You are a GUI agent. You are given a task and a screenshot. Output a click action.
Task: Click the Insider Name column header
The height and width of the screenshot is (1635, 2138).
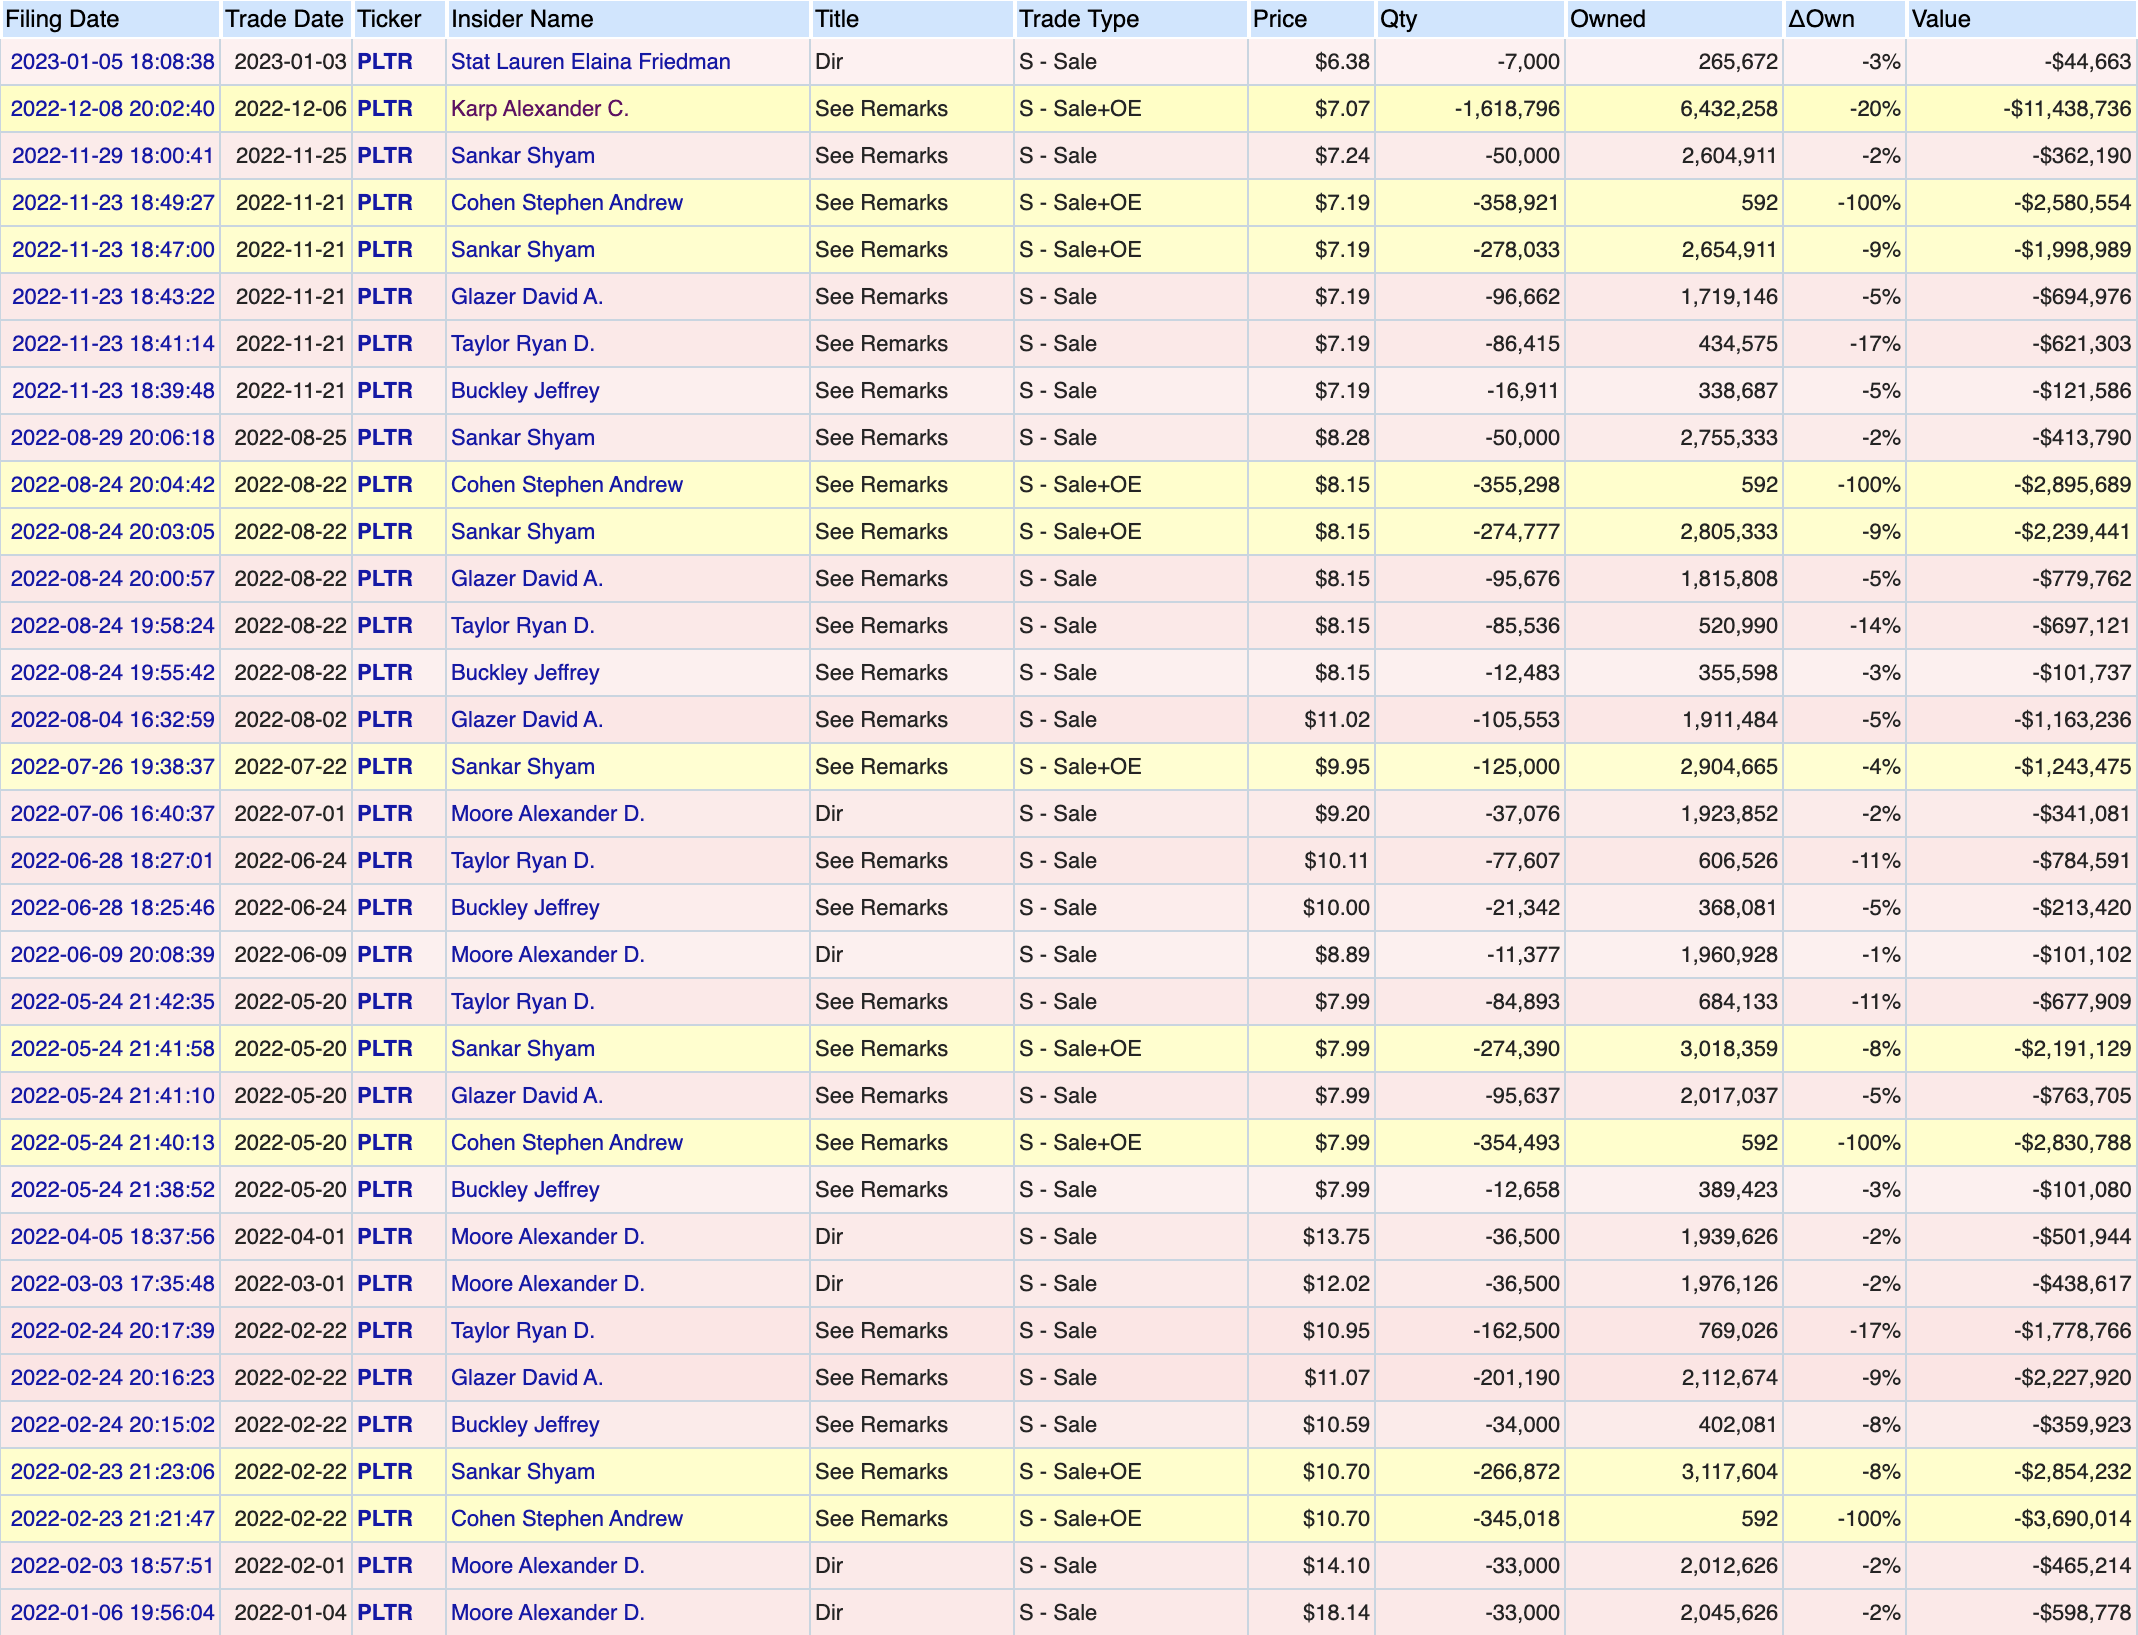tap(521, 19)
